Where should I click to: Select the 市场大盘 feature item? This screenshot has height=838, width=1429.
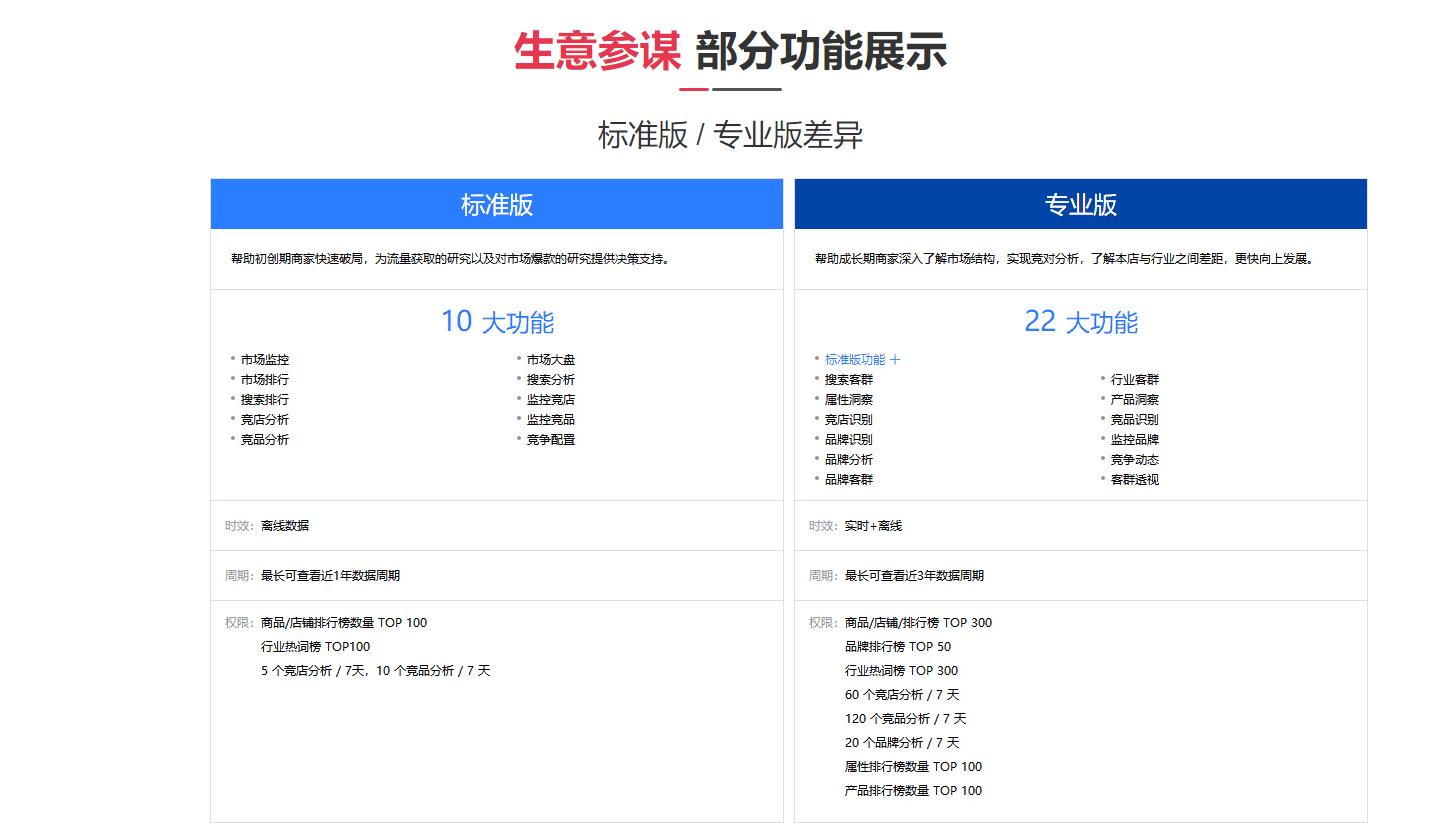pos(550,358)
